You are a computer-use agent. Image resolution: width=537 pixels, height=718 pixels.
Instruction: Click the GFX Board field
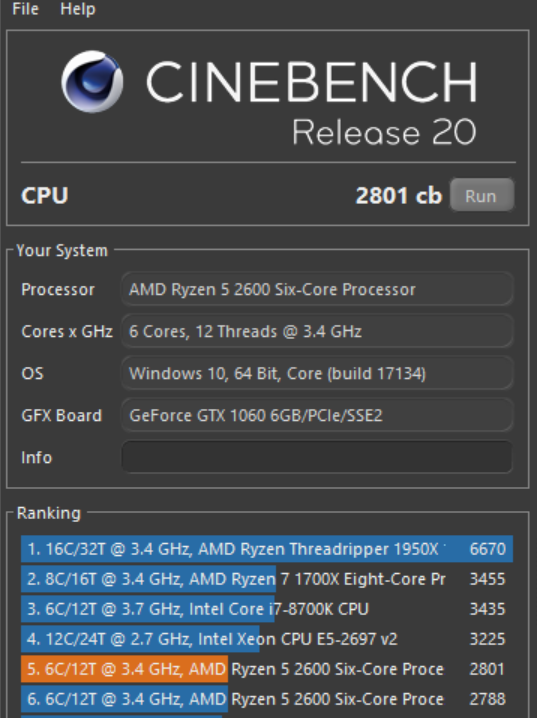click(317, 415)
